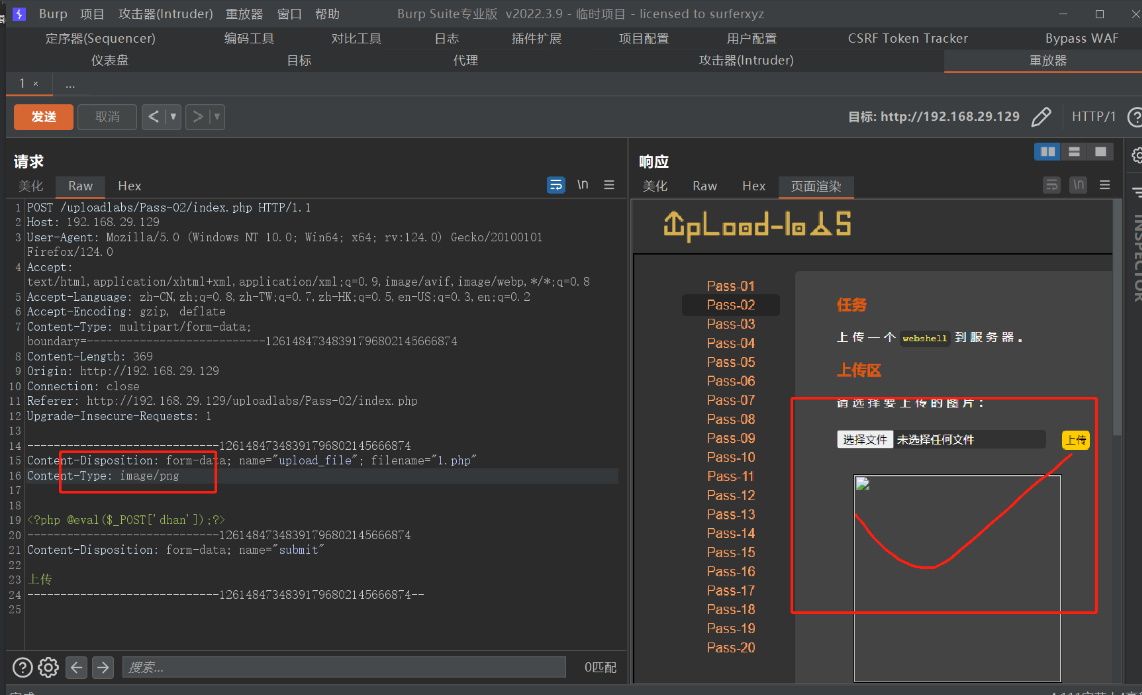Viewport: 1142px width, 695px height.
Task: Select top-bottom split layout icon
Action: click(x=1074, y=152)
